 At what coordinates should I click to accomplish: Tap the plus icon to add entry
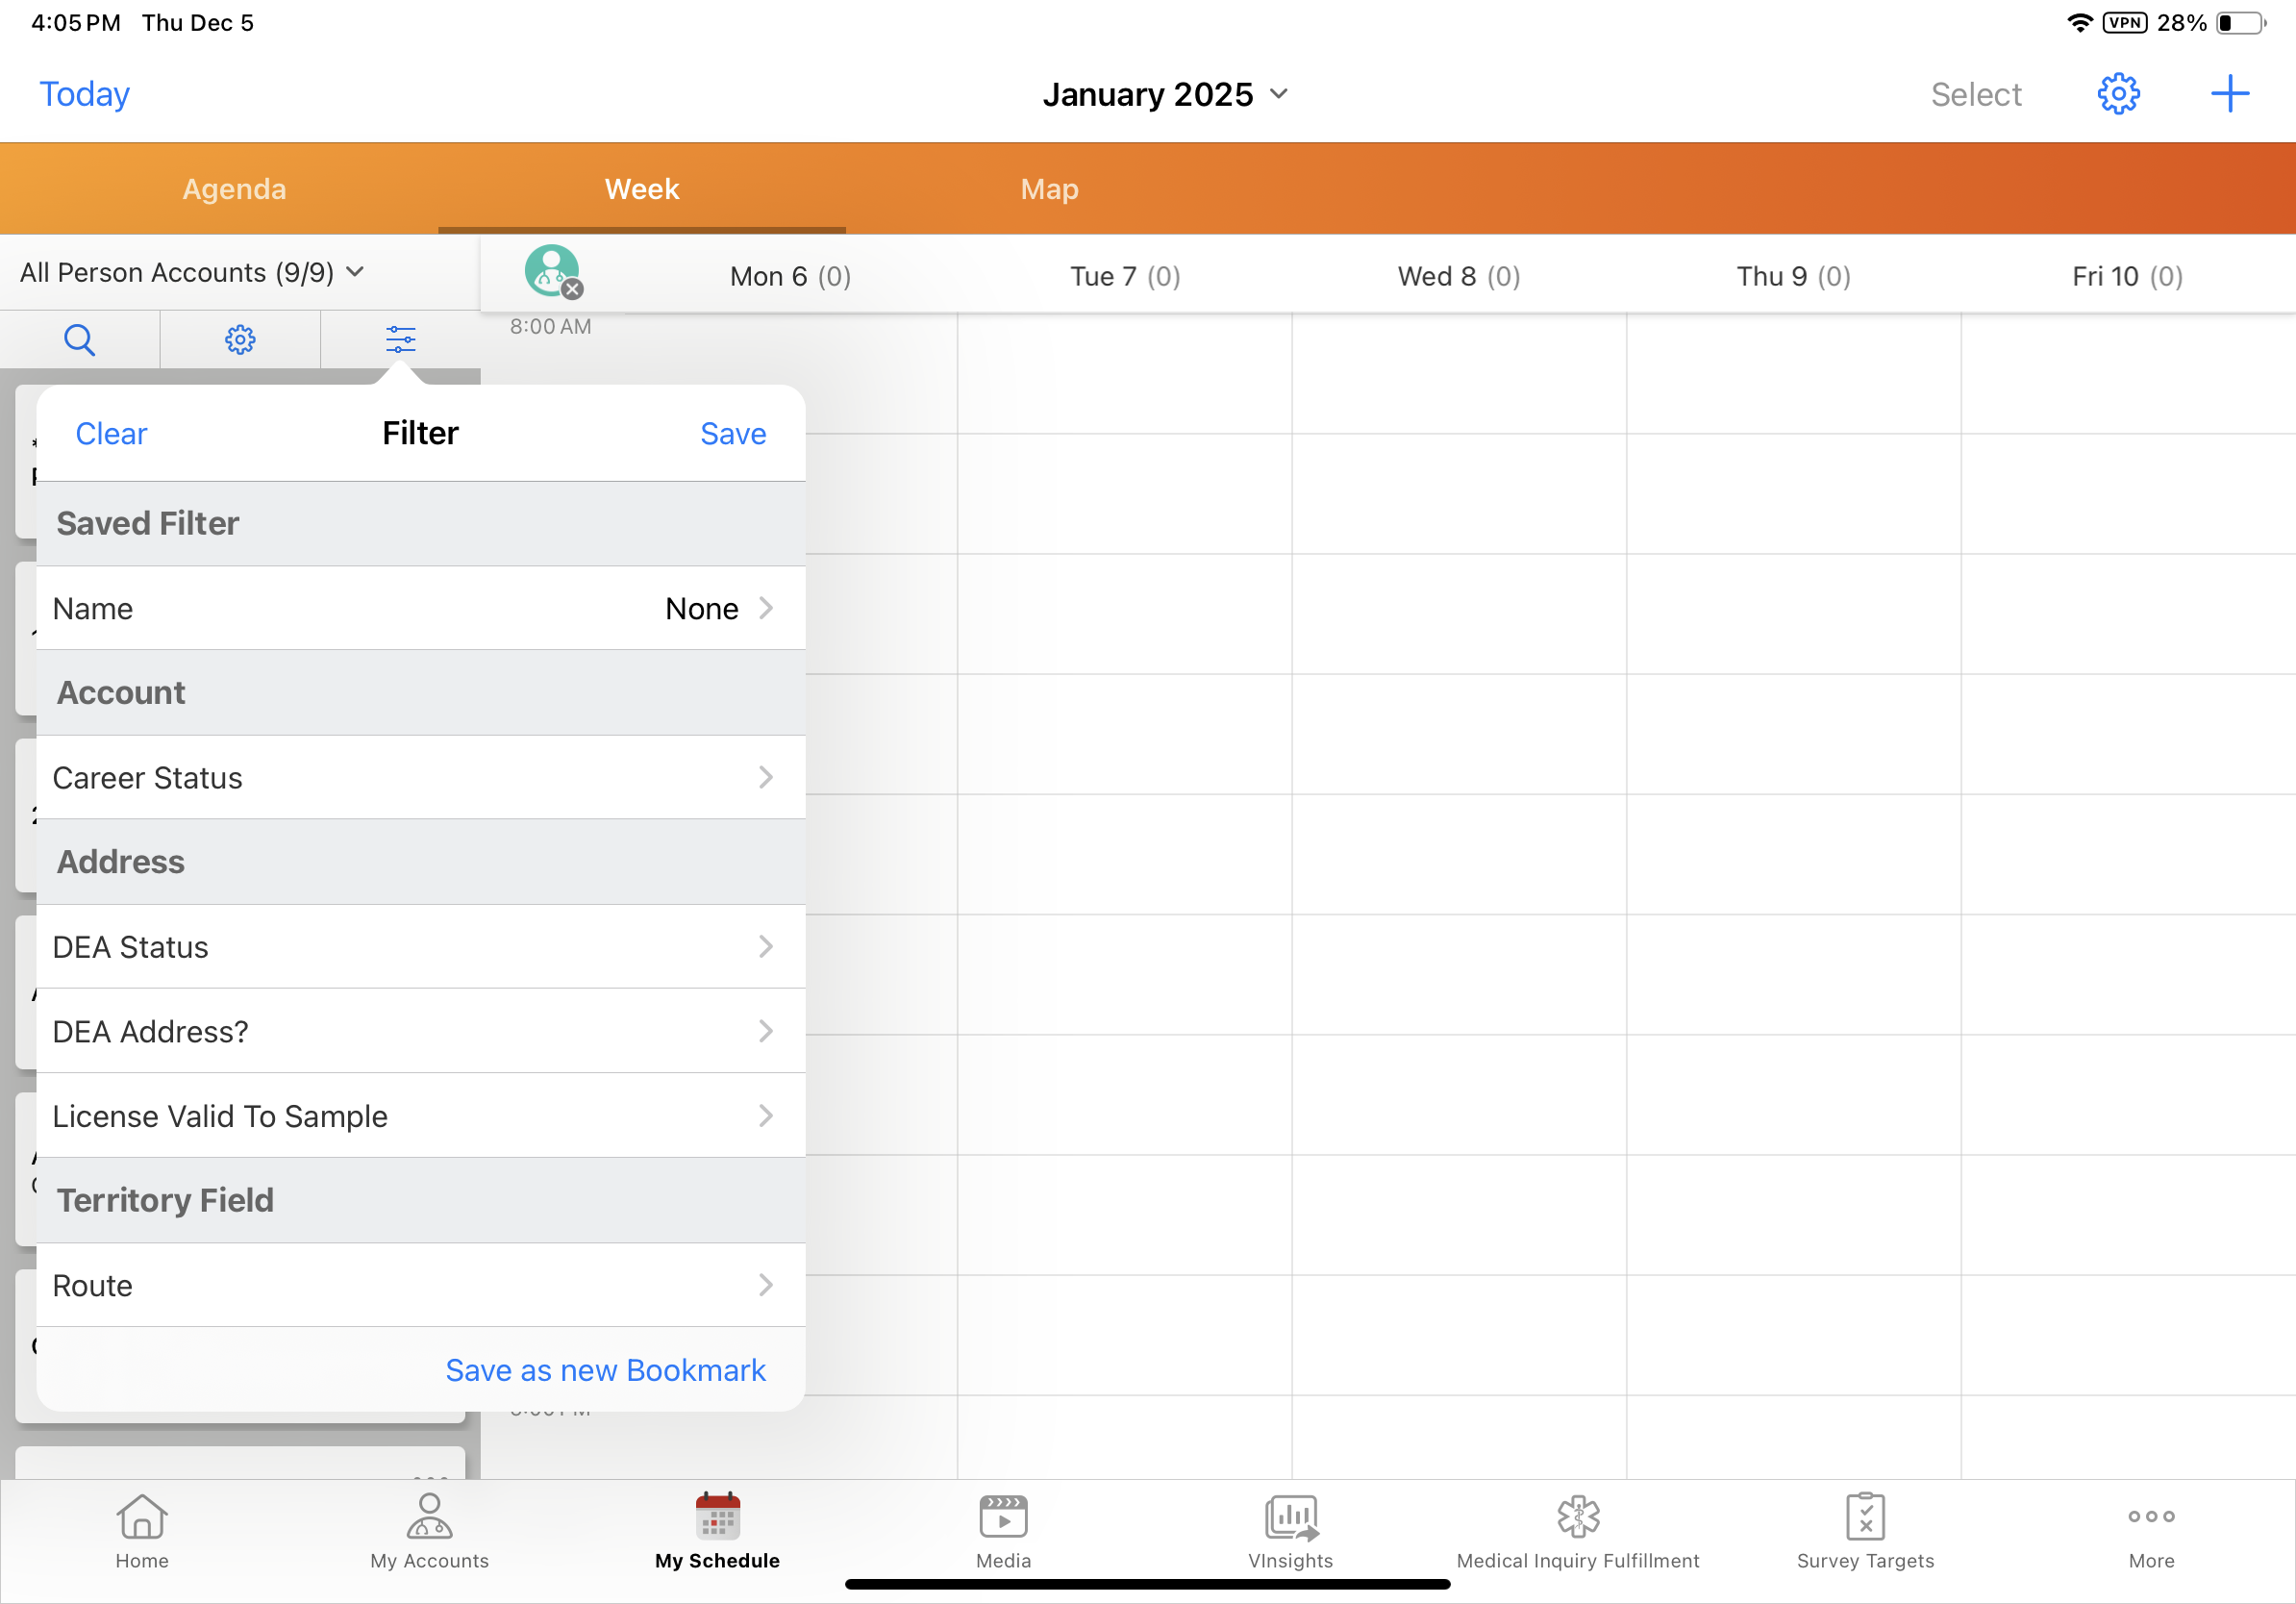click(2229, 94)
